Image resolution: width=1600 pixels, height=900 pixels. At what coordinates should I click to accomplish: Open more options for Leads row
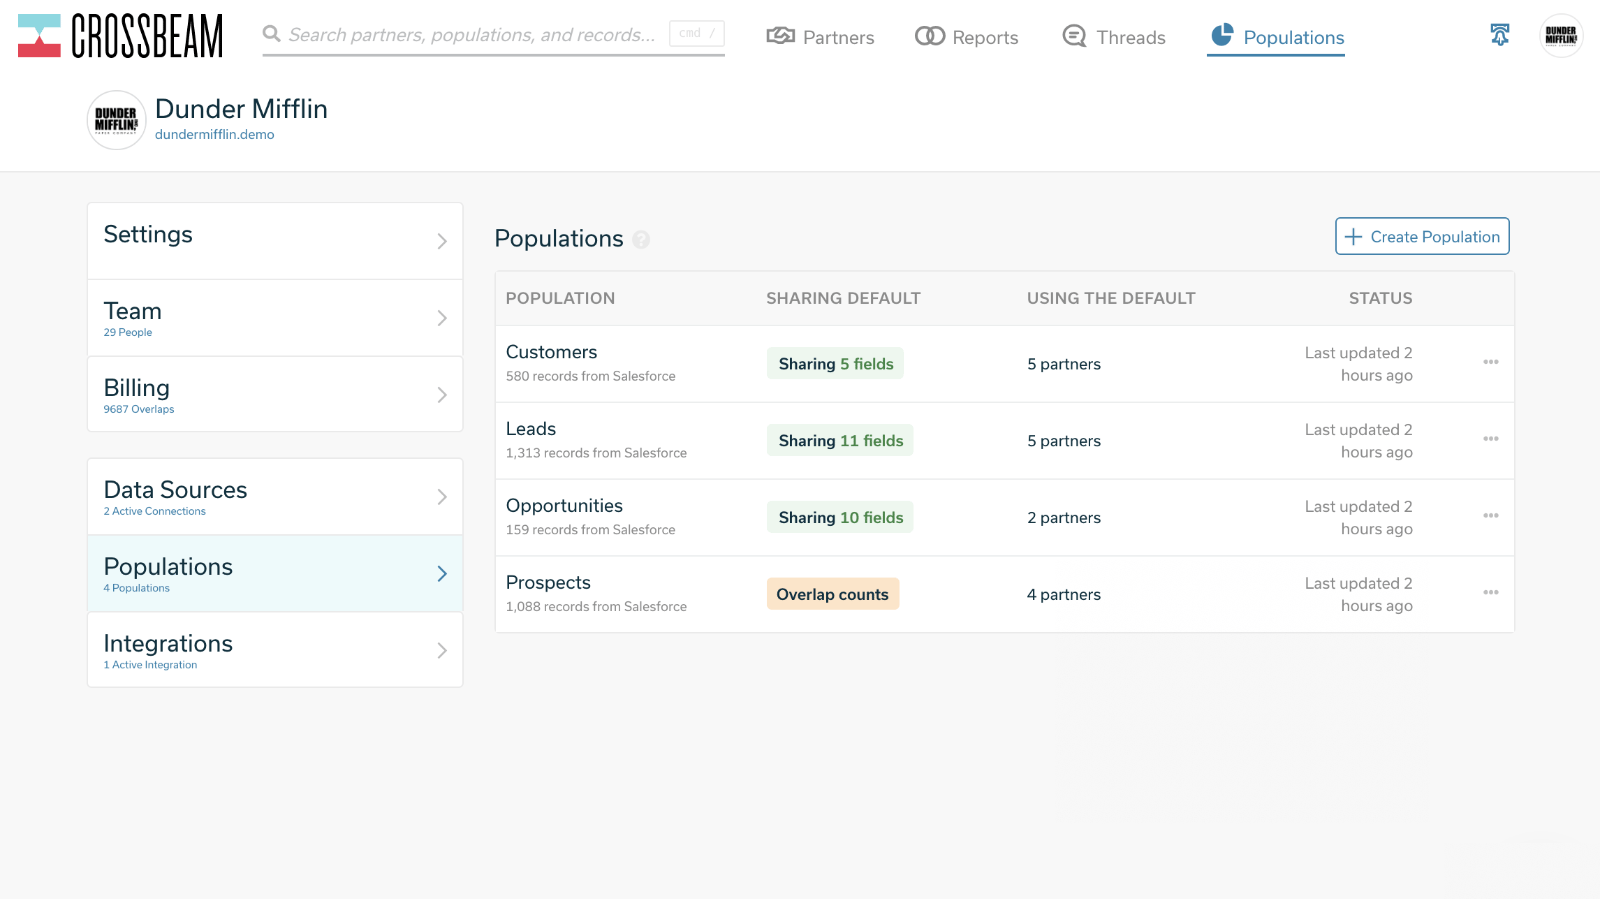coord(1491,439)
